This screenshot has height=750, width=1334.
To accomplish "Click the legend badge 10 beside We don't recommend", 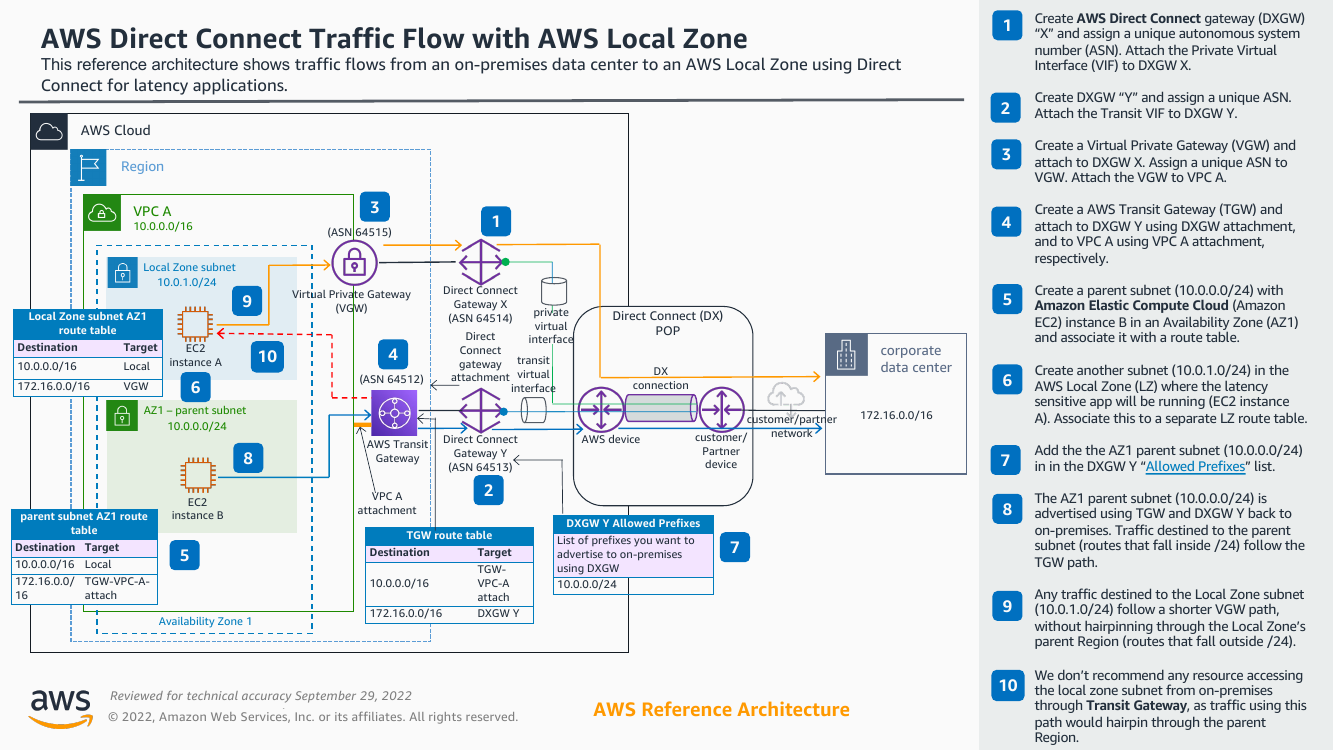I will (1007, 685).
